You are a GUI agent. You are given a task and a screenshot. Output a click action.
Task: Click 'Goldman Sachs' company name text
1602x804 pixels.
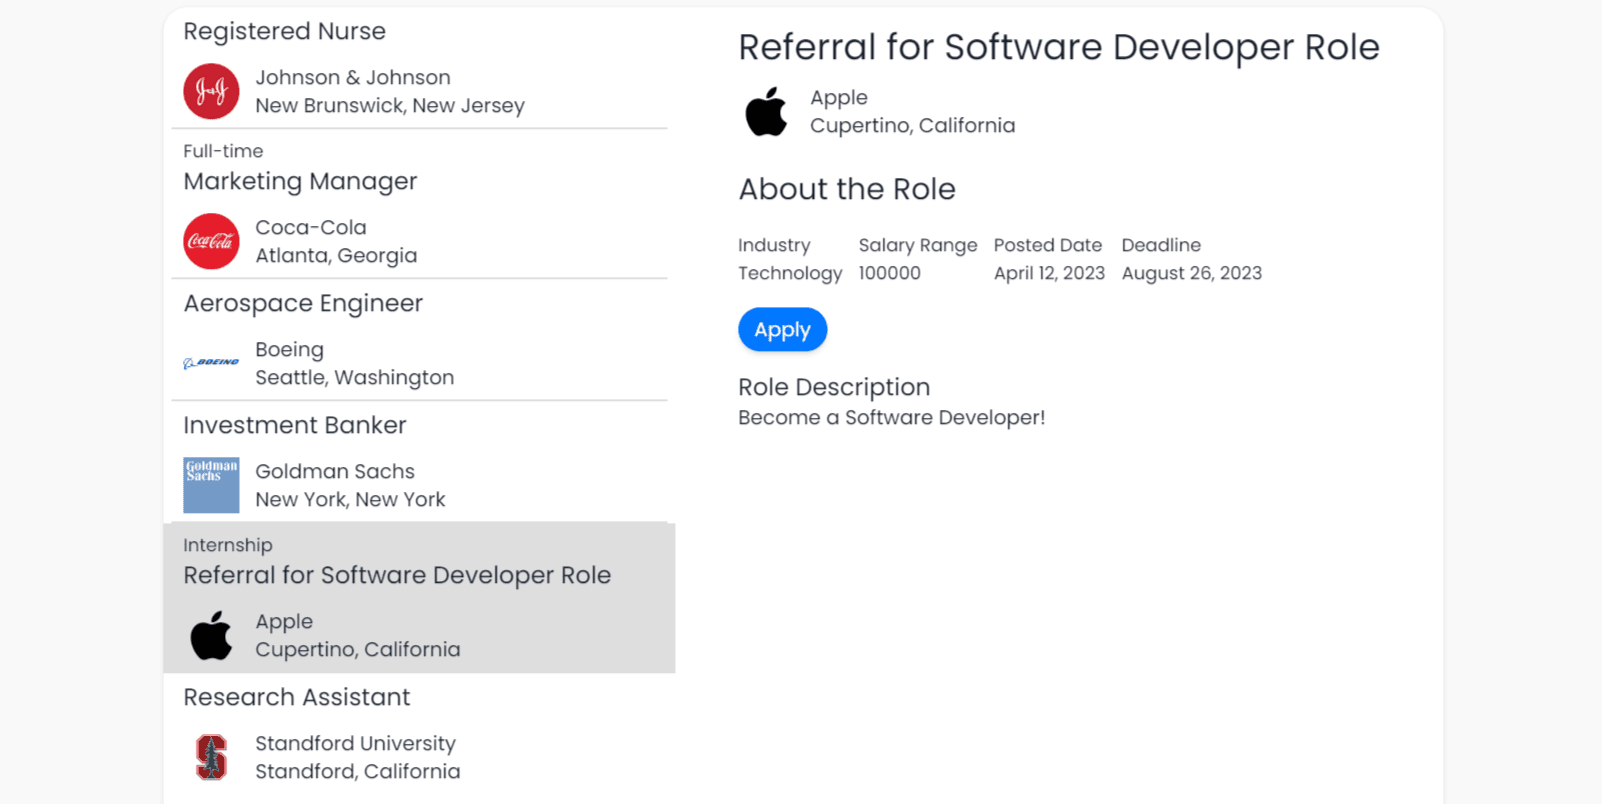pyautogui.click(x=335, y=471)
